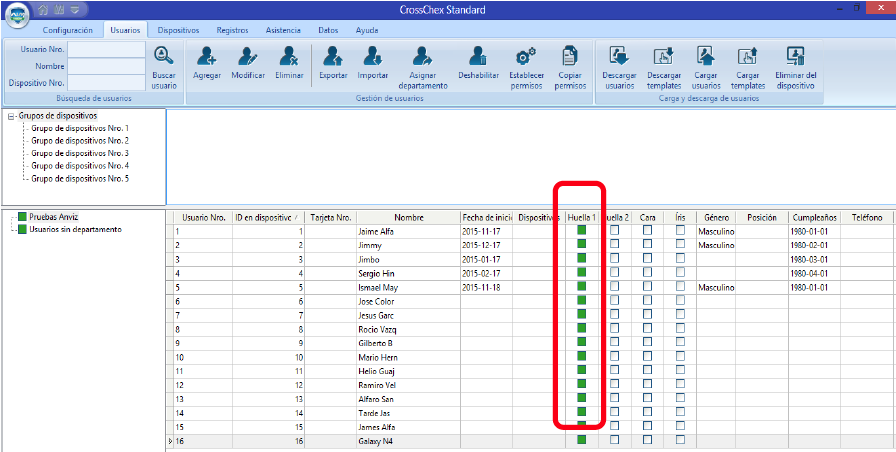Select the name cell Alfaro San

pos(409,399)
